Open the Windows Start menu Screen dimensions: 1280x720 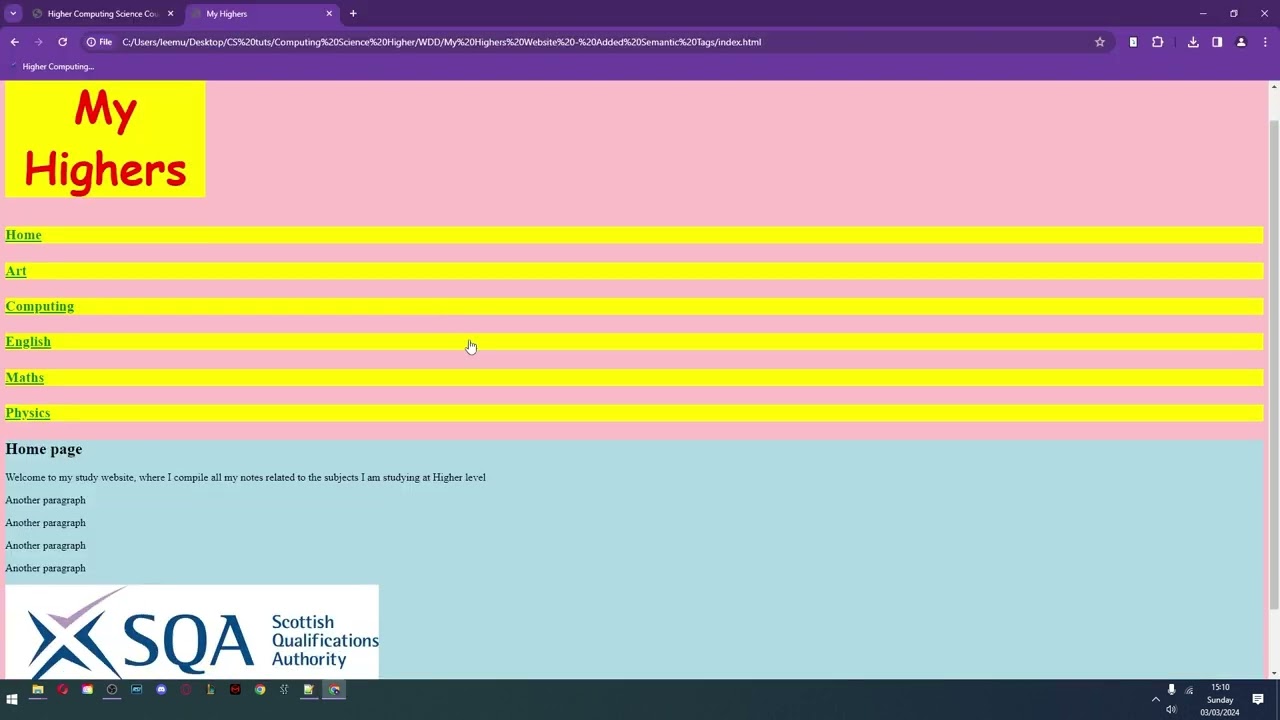point(12,699)
